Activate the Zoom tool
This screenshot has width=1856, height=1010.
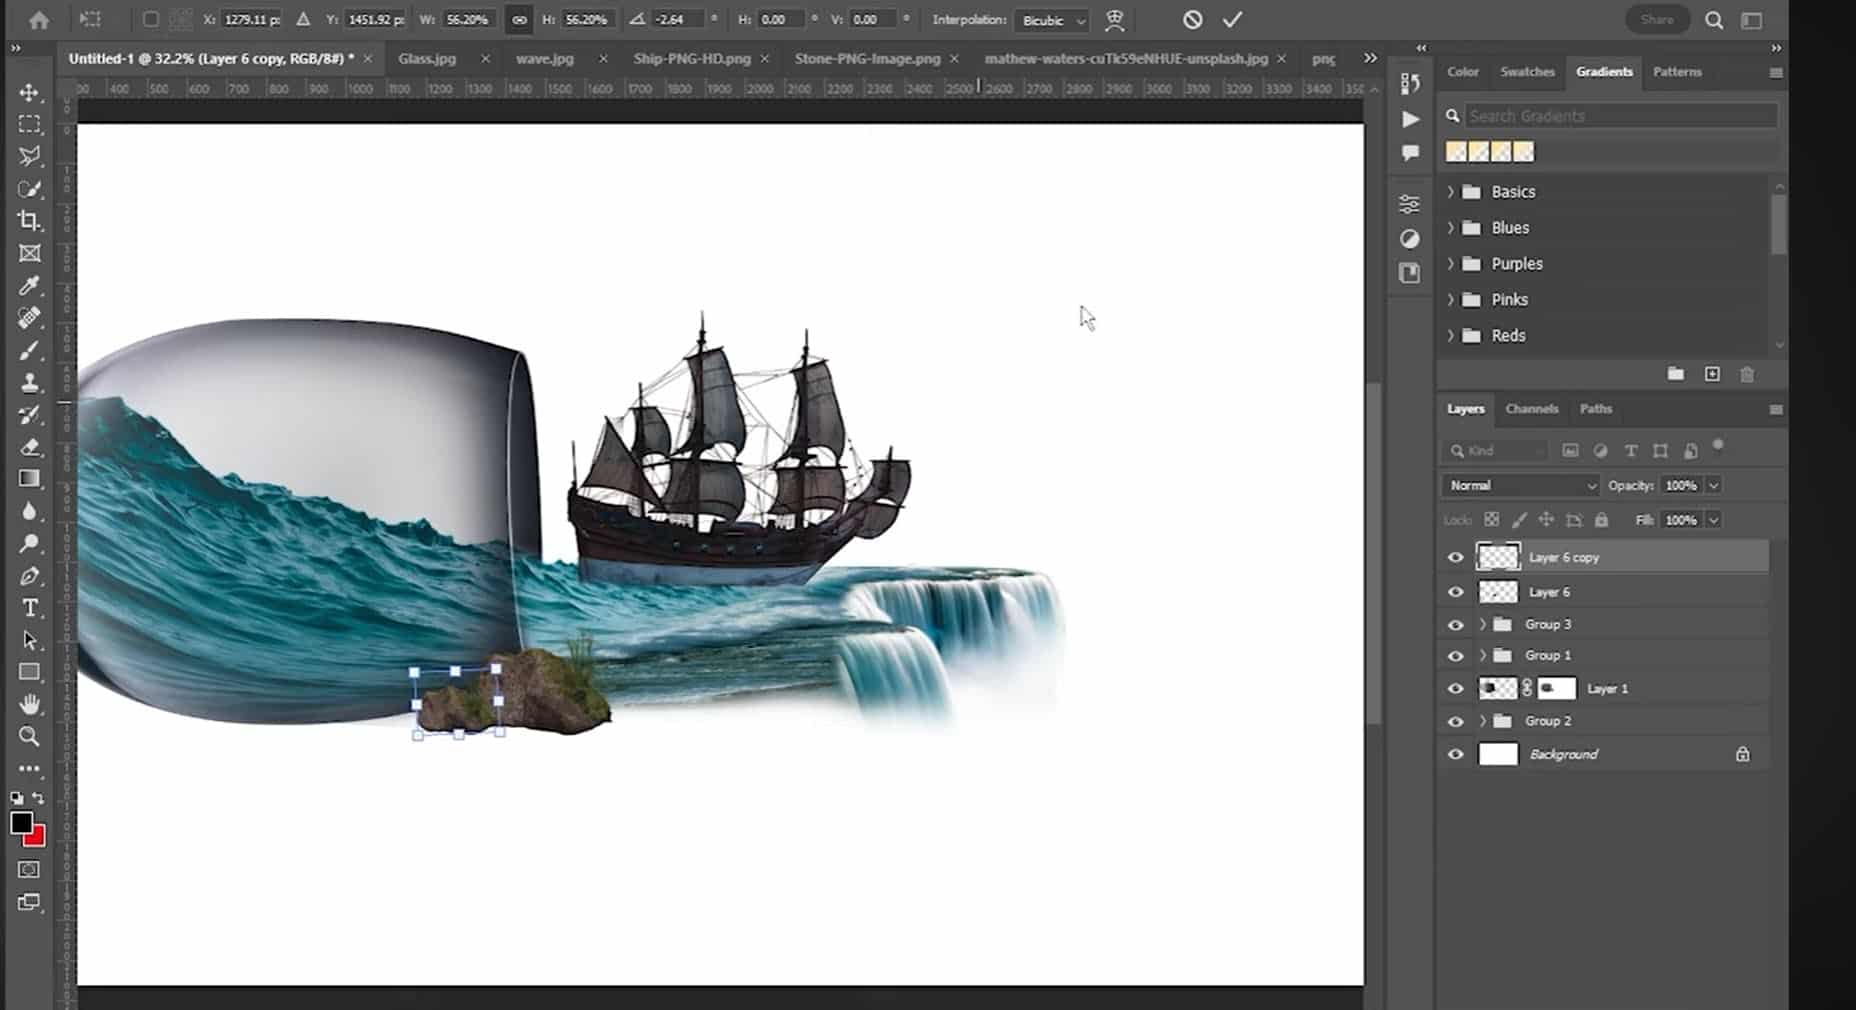pos(29,737)
